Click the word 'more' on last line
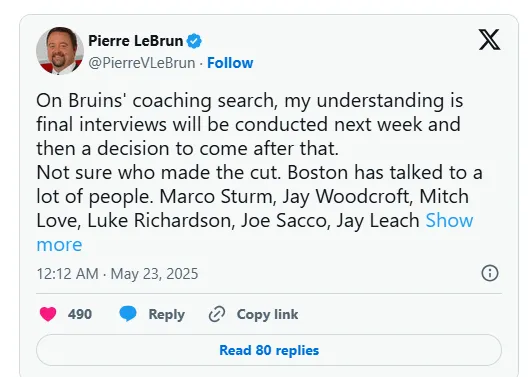This screenshot has width=532, height=377. pyautogui.click(x=59, y=244)
